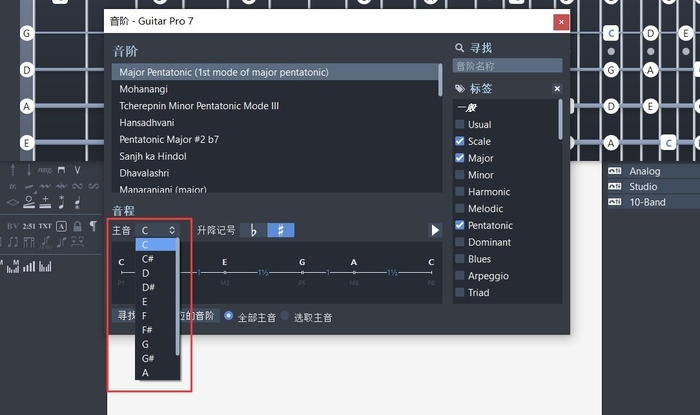Uncheck the Scale tag checkbox
700x415 pixels.
(460, 141)
